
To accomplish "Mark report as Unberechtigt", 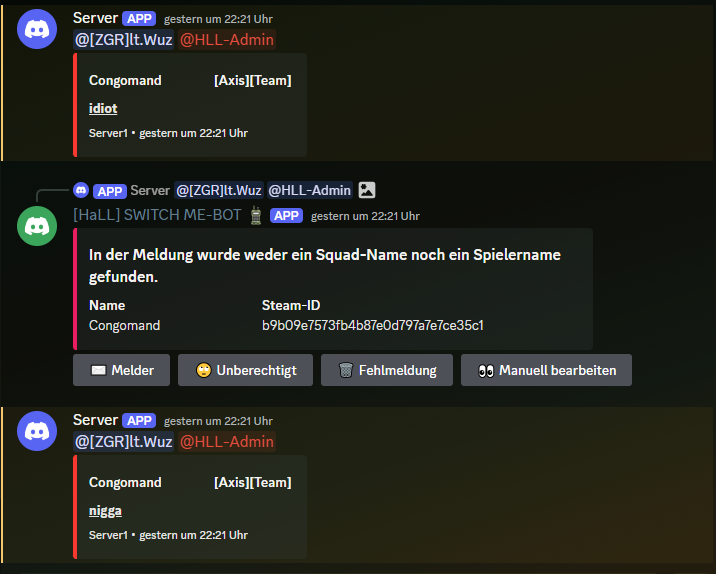I will (x=245, y=370).
